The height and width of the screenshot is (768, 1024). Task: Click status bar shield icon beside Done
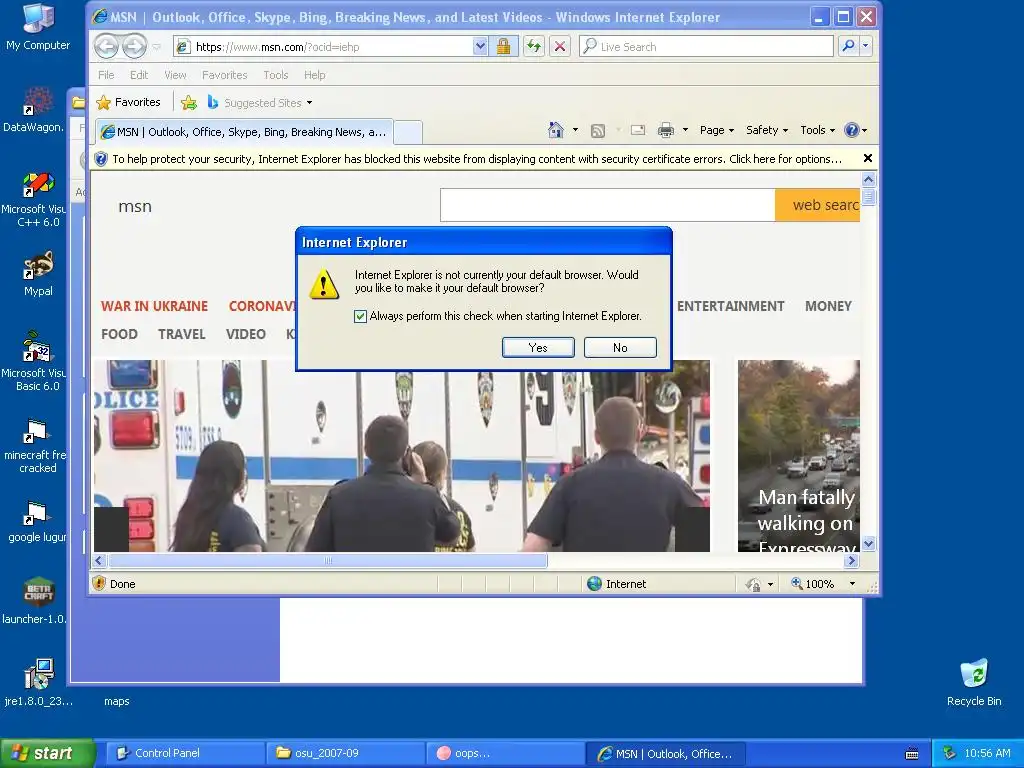coord(99,583)
